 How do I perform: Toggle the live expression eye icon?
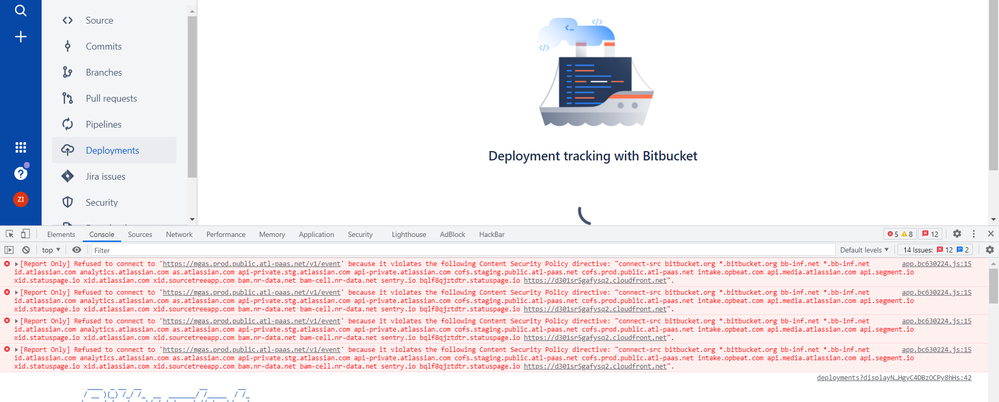click(76, 250)
